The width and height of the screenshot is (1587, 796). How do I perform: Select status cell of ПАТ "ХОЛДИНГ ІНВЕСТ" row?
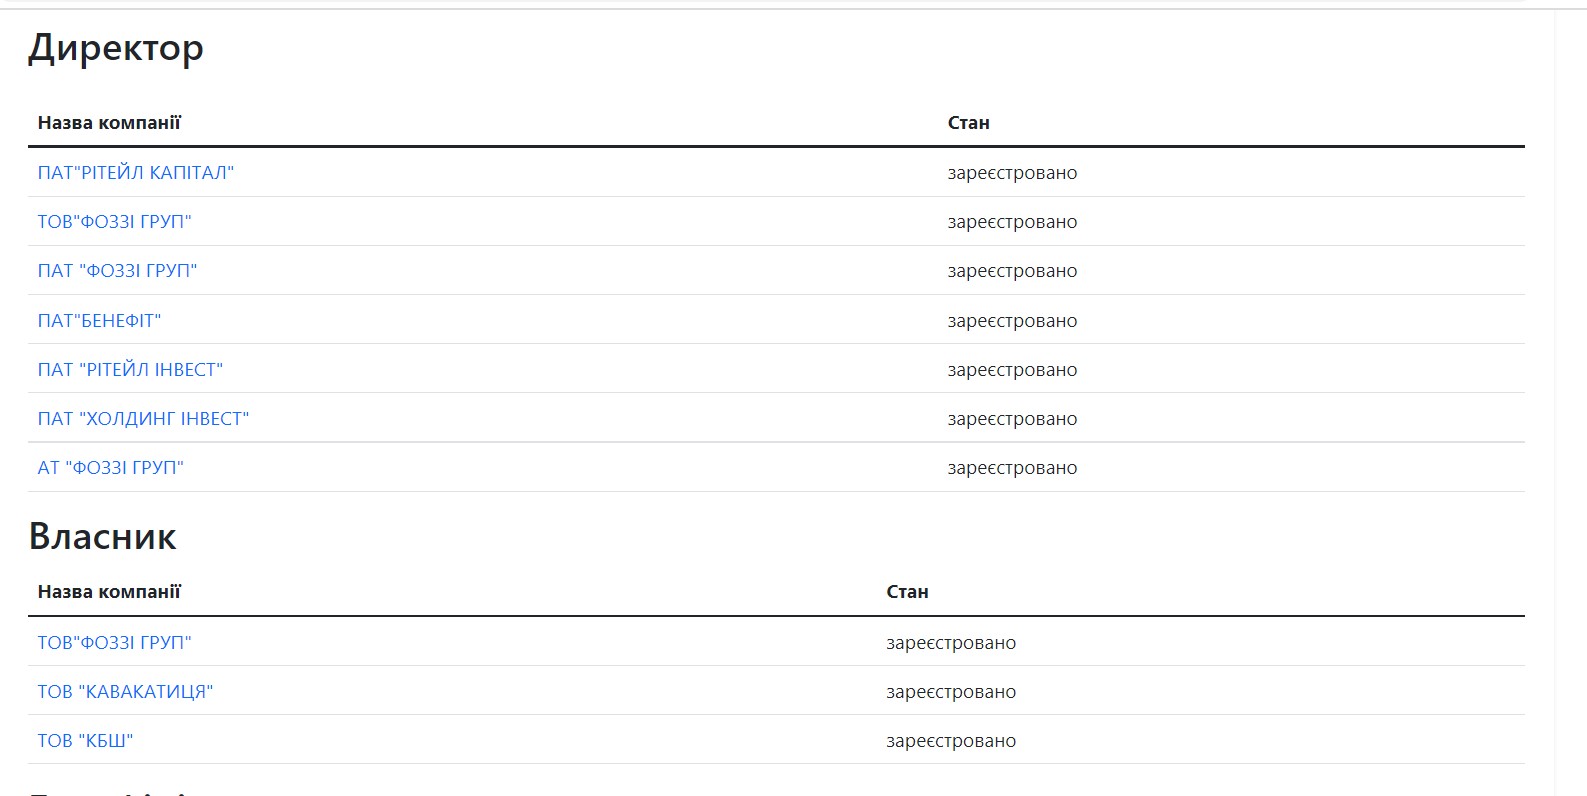(1012, 419)
